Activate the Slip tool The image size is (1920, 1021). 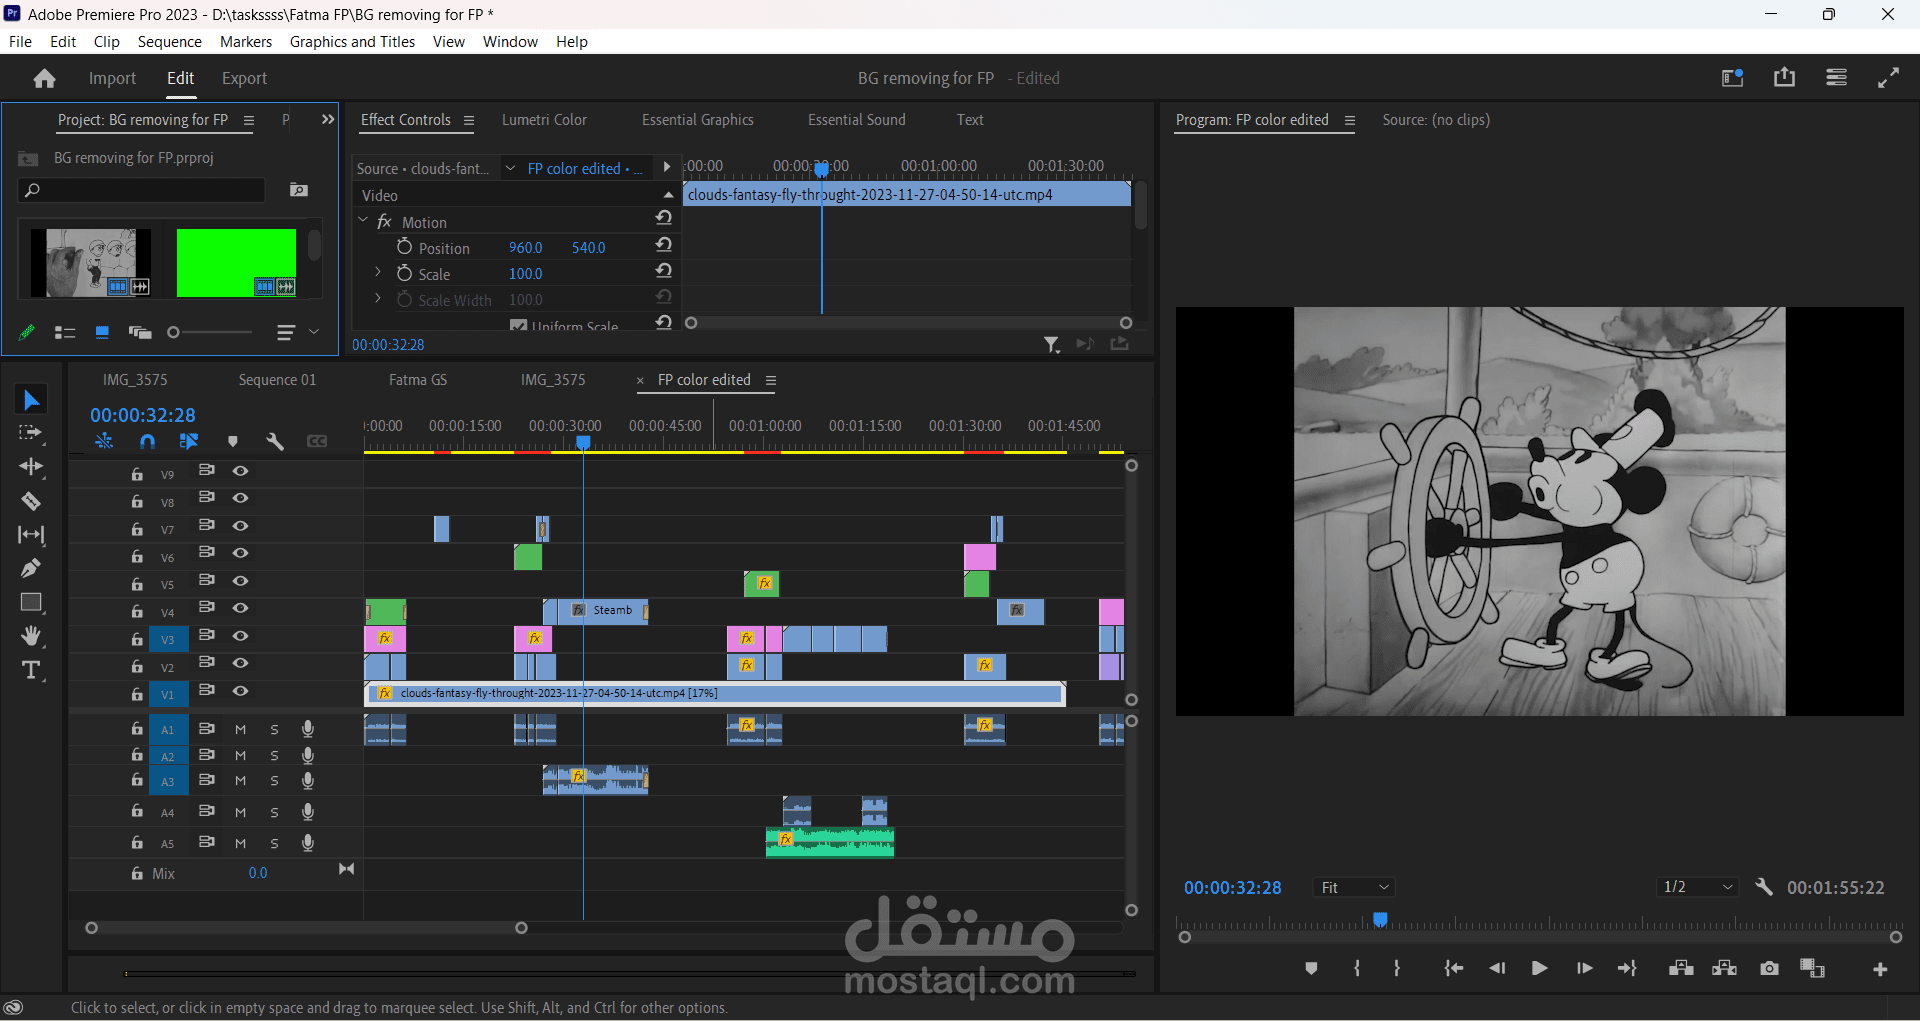(x=31, y=535)
